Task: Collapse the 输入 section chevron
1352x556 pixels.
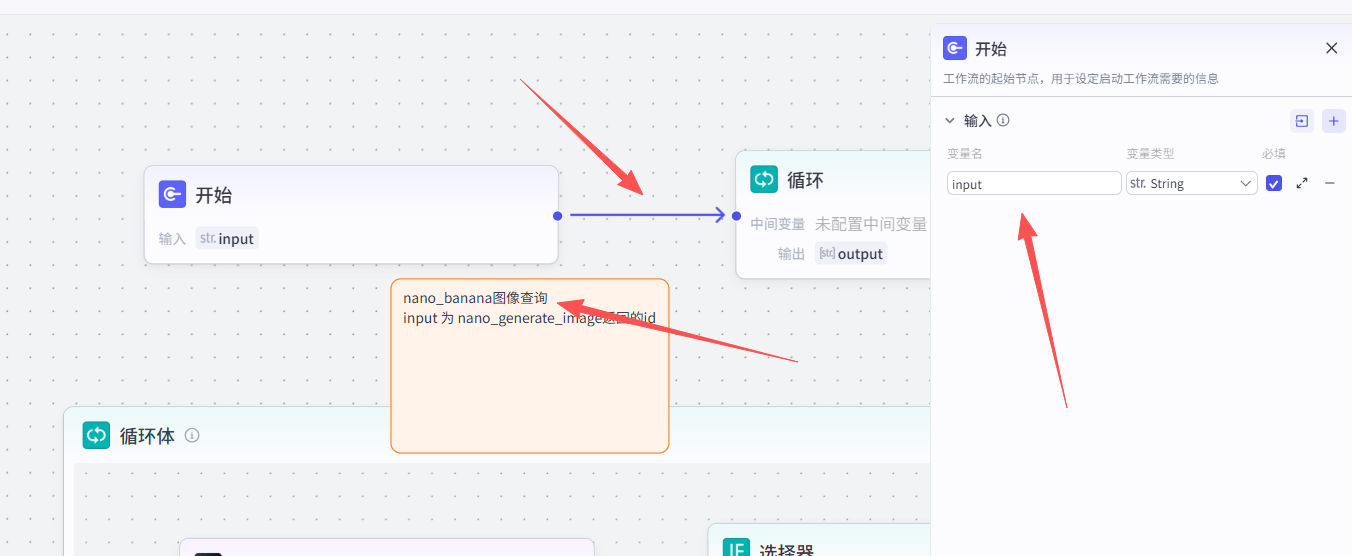Action: 950,121
